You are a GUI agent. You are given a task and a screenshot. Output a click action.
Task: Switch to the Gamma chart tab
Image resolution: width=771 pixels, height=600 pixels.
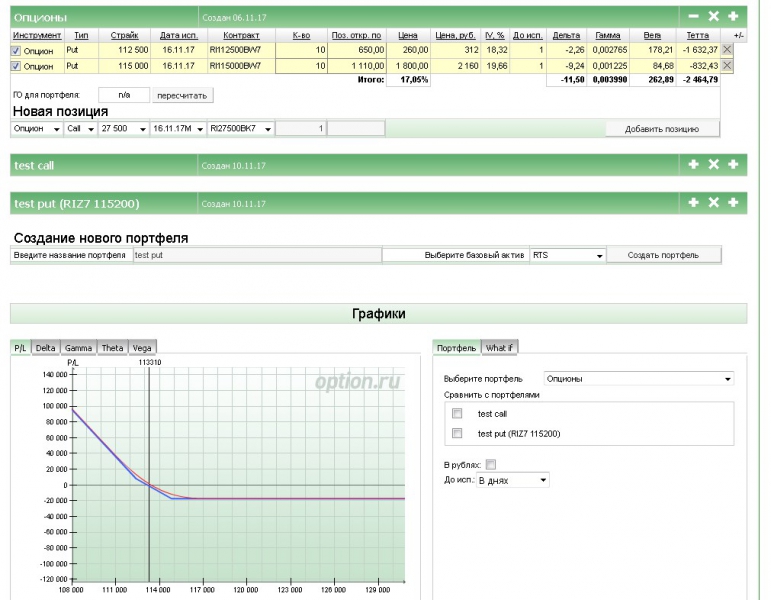click(x=78, y=348)
